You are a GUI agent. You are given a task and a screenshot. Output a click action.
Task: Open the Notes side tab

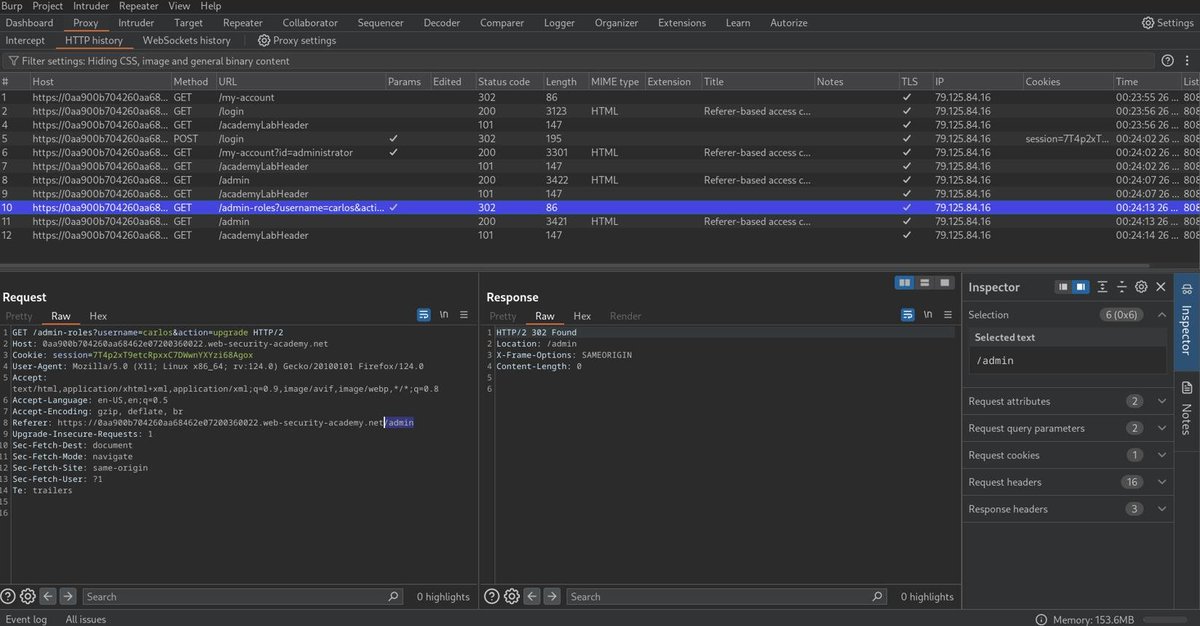[1187, 407]
